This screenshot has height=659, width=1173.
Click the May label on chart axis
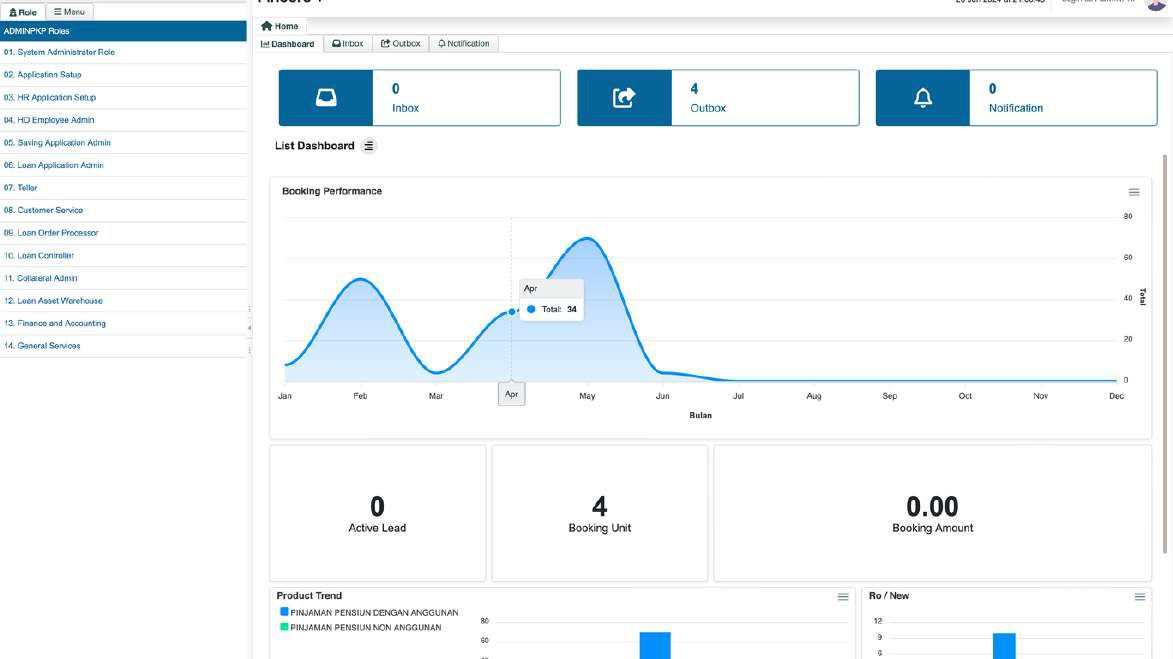587,396
